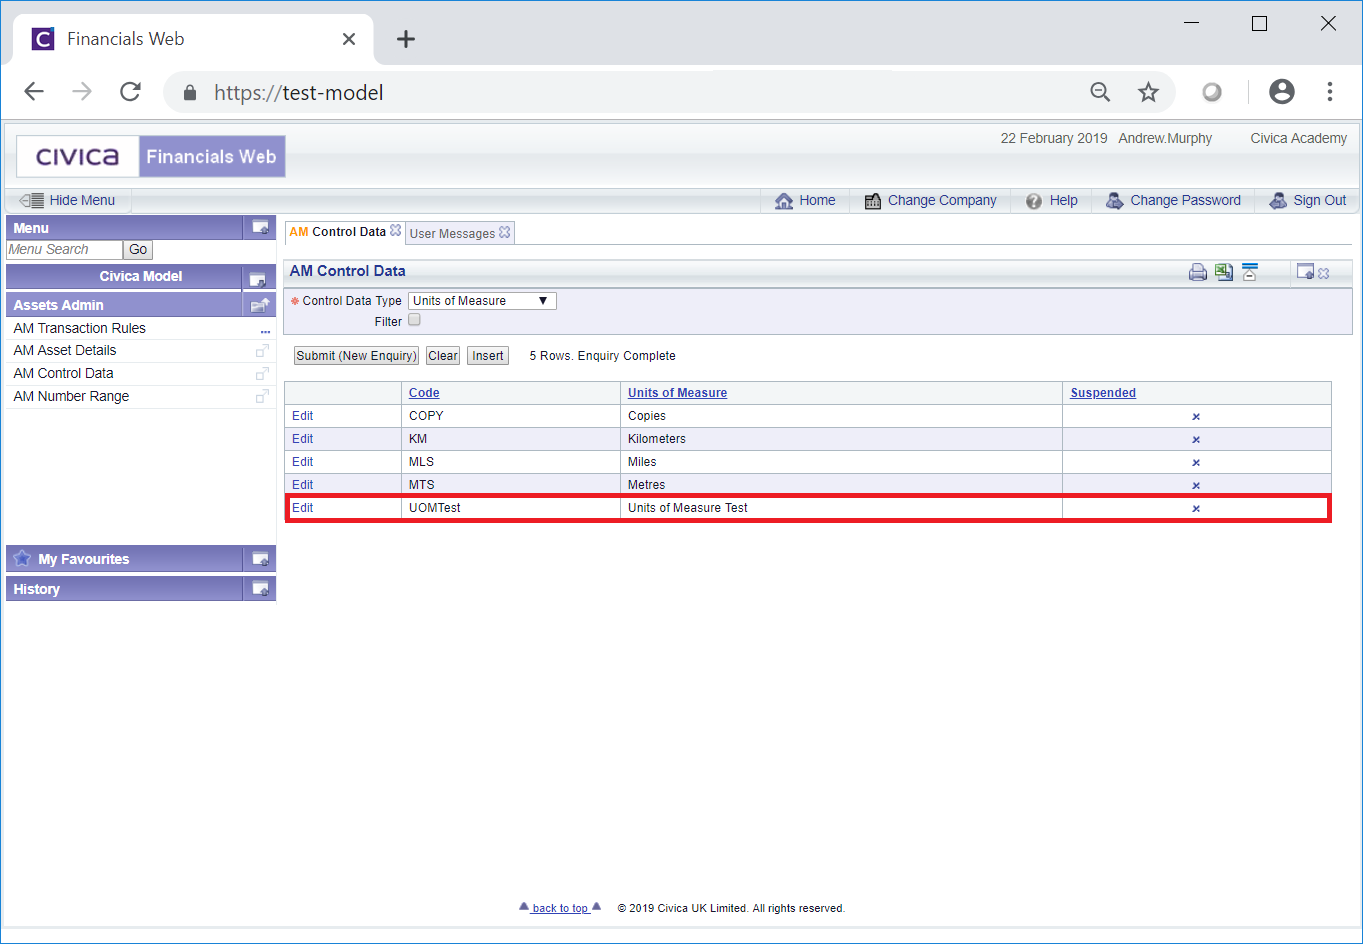Click the Insert button
1363x944 pixels.
click(488, 356)
